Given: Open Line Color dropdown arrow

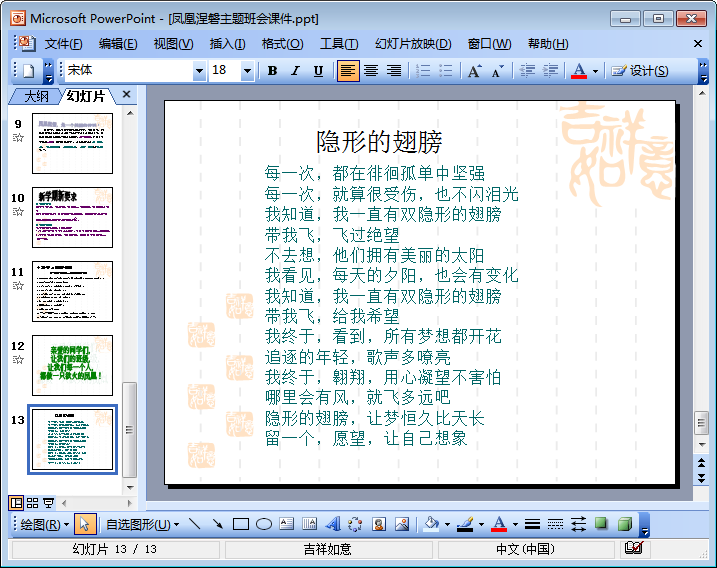Looking at the screenshot, I should tap(482, 525).
